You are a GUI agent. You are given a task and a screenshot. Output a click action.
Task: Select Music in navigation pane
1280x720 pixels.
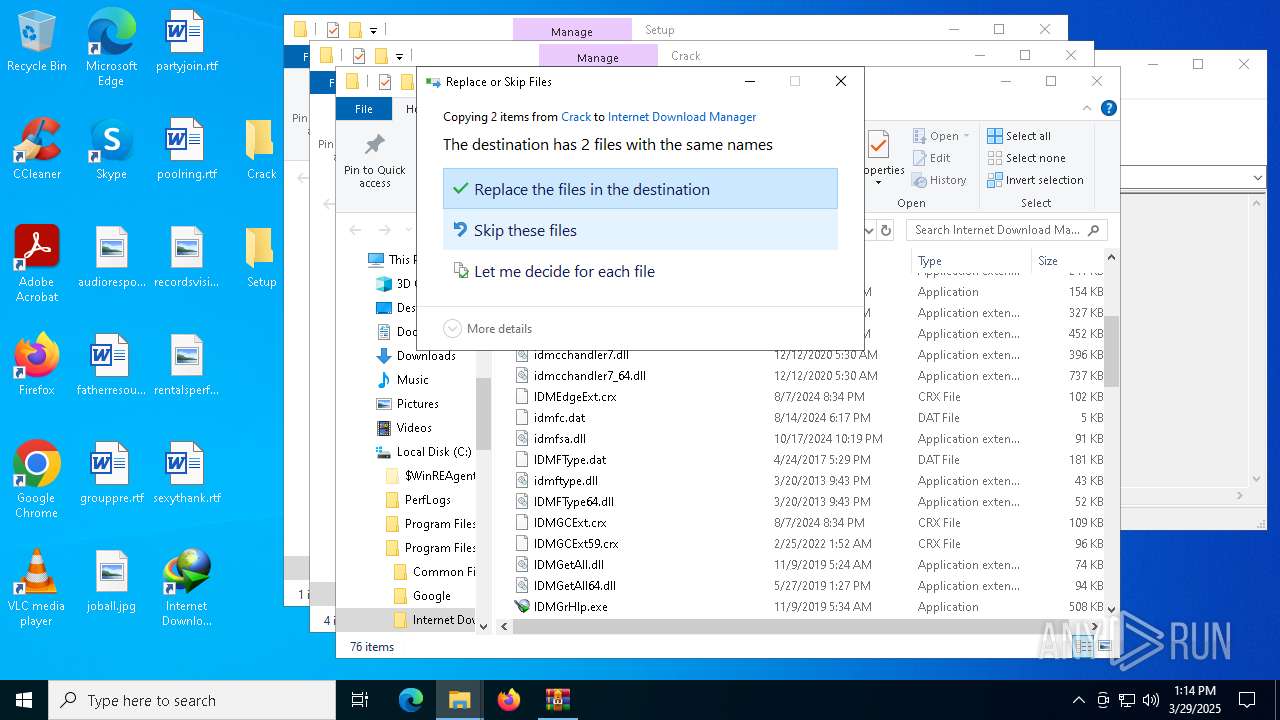(x=412, y=380)
